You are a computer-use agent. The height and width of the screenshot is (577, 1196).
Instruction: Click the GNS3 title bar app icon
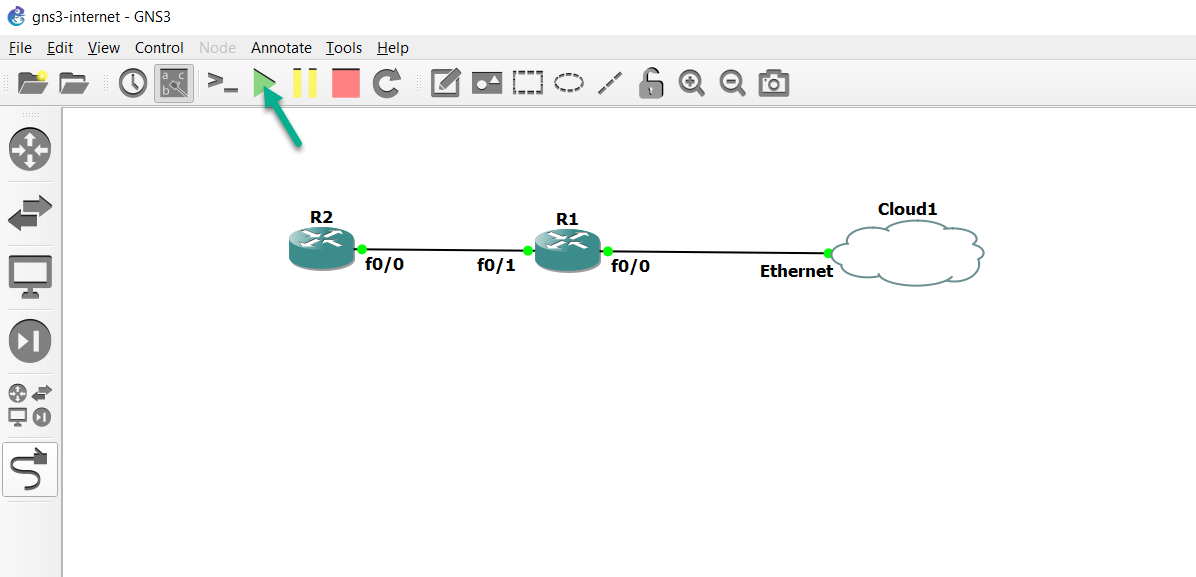click(x=16, y=16)
